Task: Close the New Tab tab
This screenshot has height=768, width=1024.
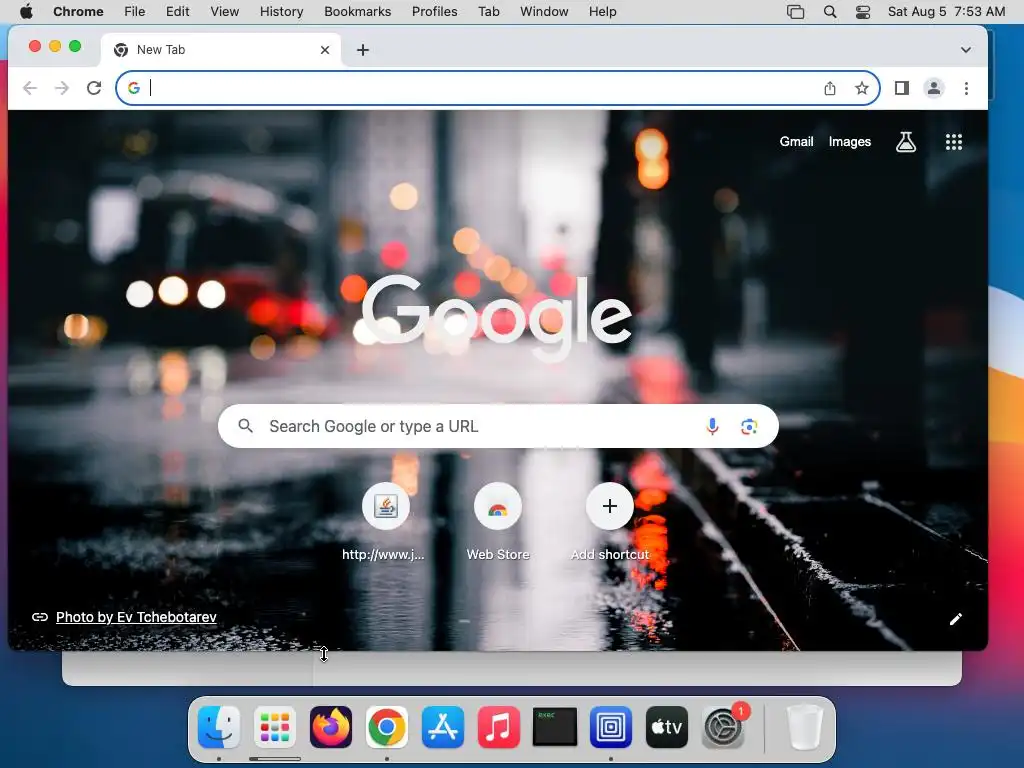Action: click(x=325, y=50)
